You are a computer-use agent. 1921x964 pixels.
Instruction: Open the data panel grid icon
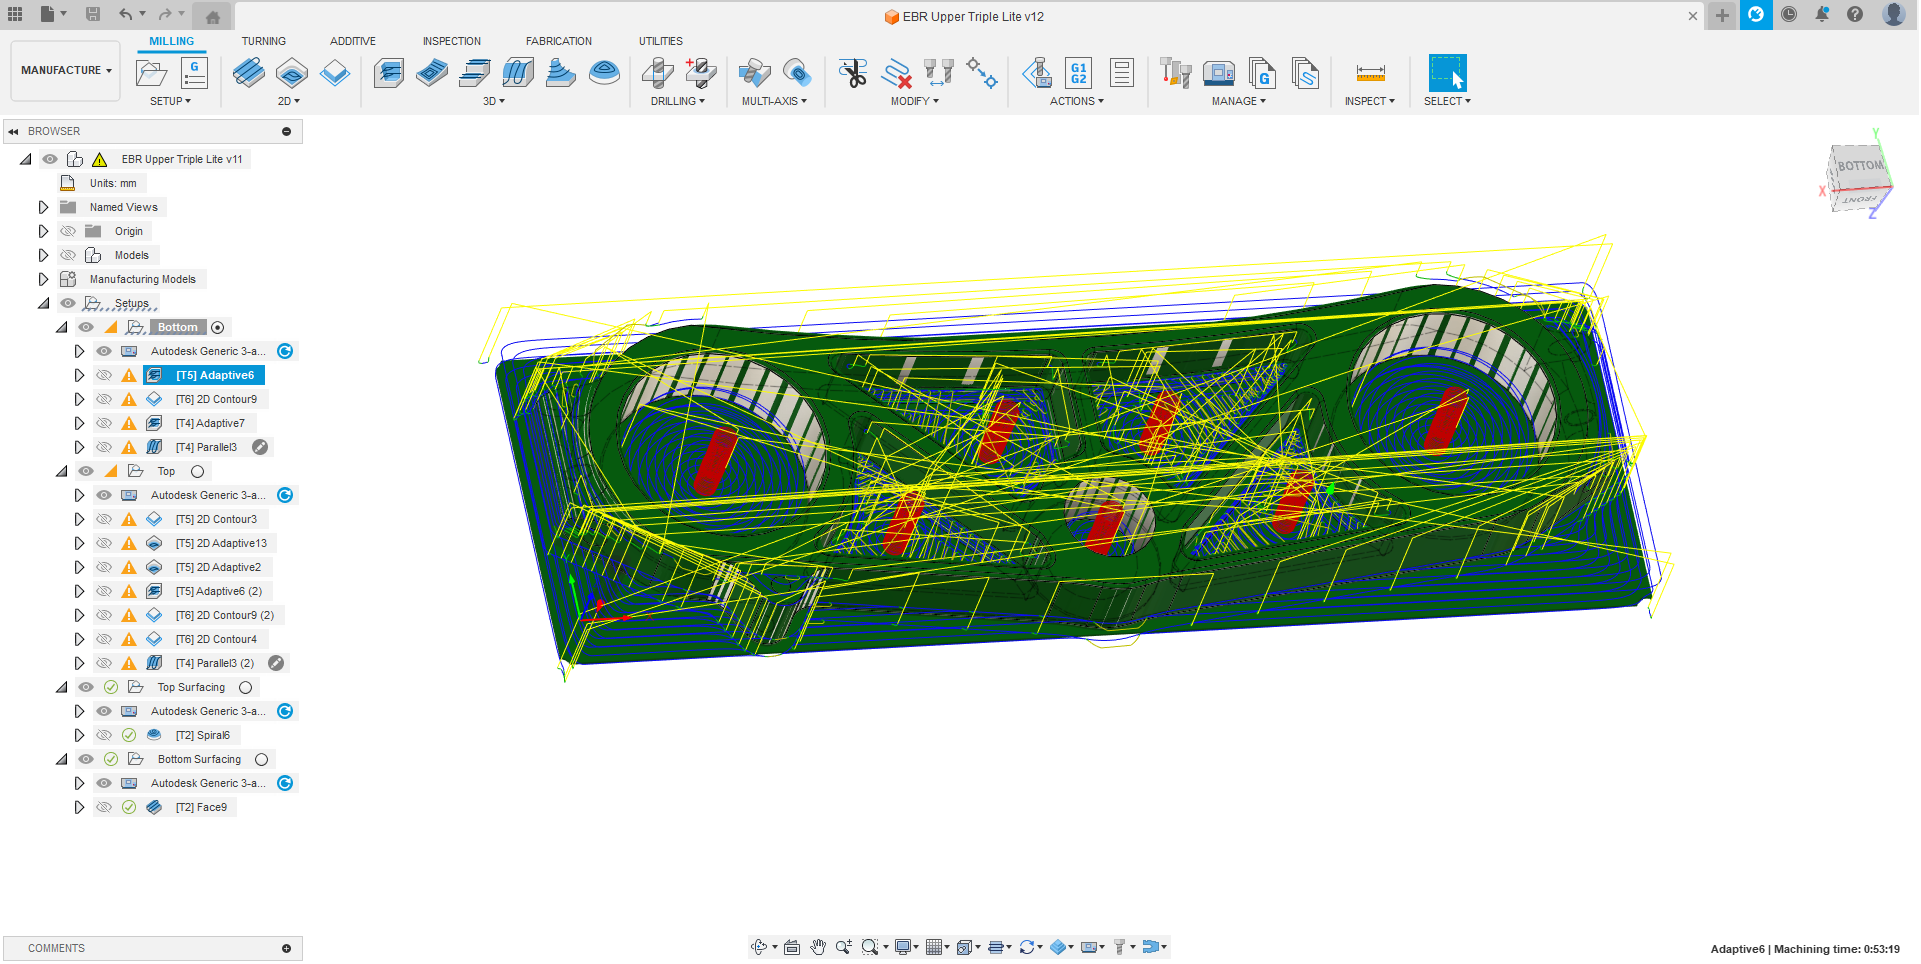(x=15, y=14)
